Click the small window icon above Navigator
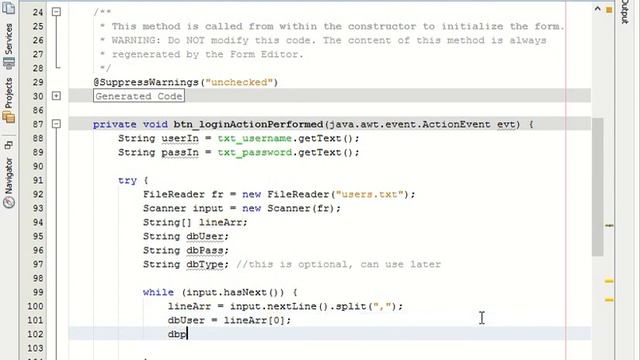 pos(9,145)
